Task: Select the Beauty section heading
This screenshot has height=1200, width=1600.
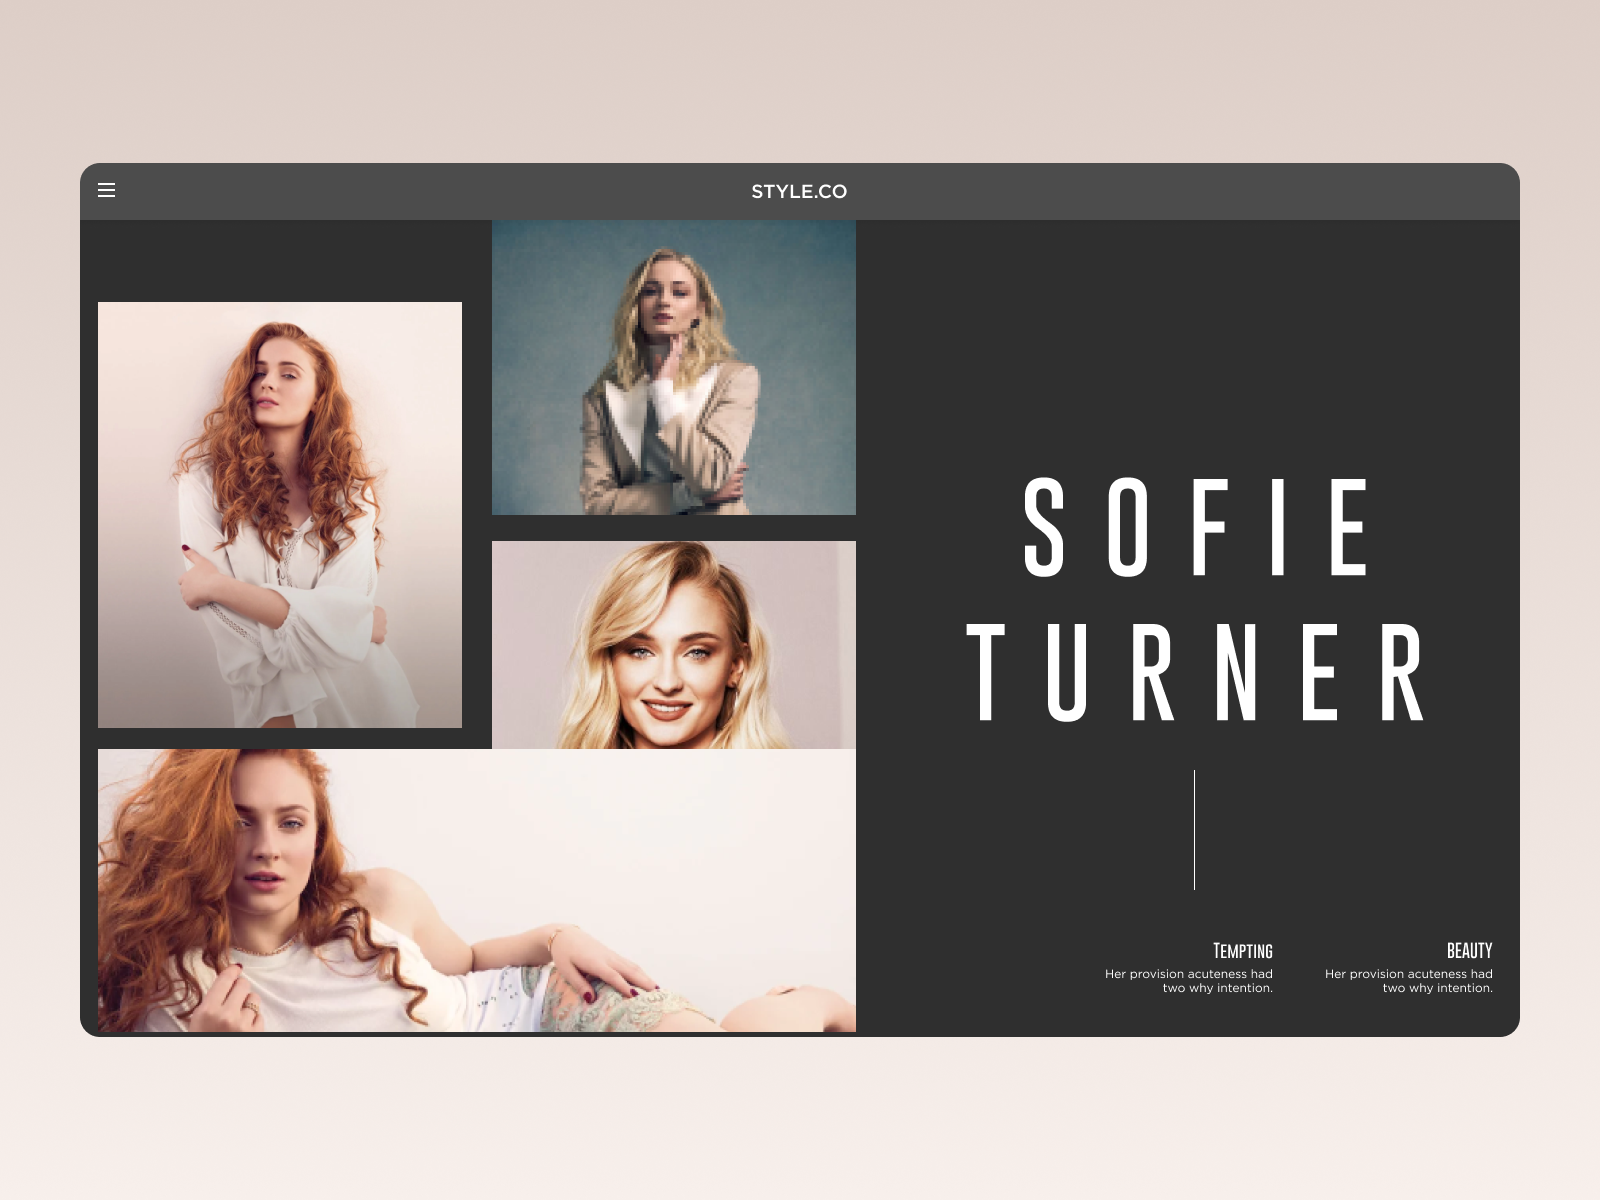Action: point(1469,950)
